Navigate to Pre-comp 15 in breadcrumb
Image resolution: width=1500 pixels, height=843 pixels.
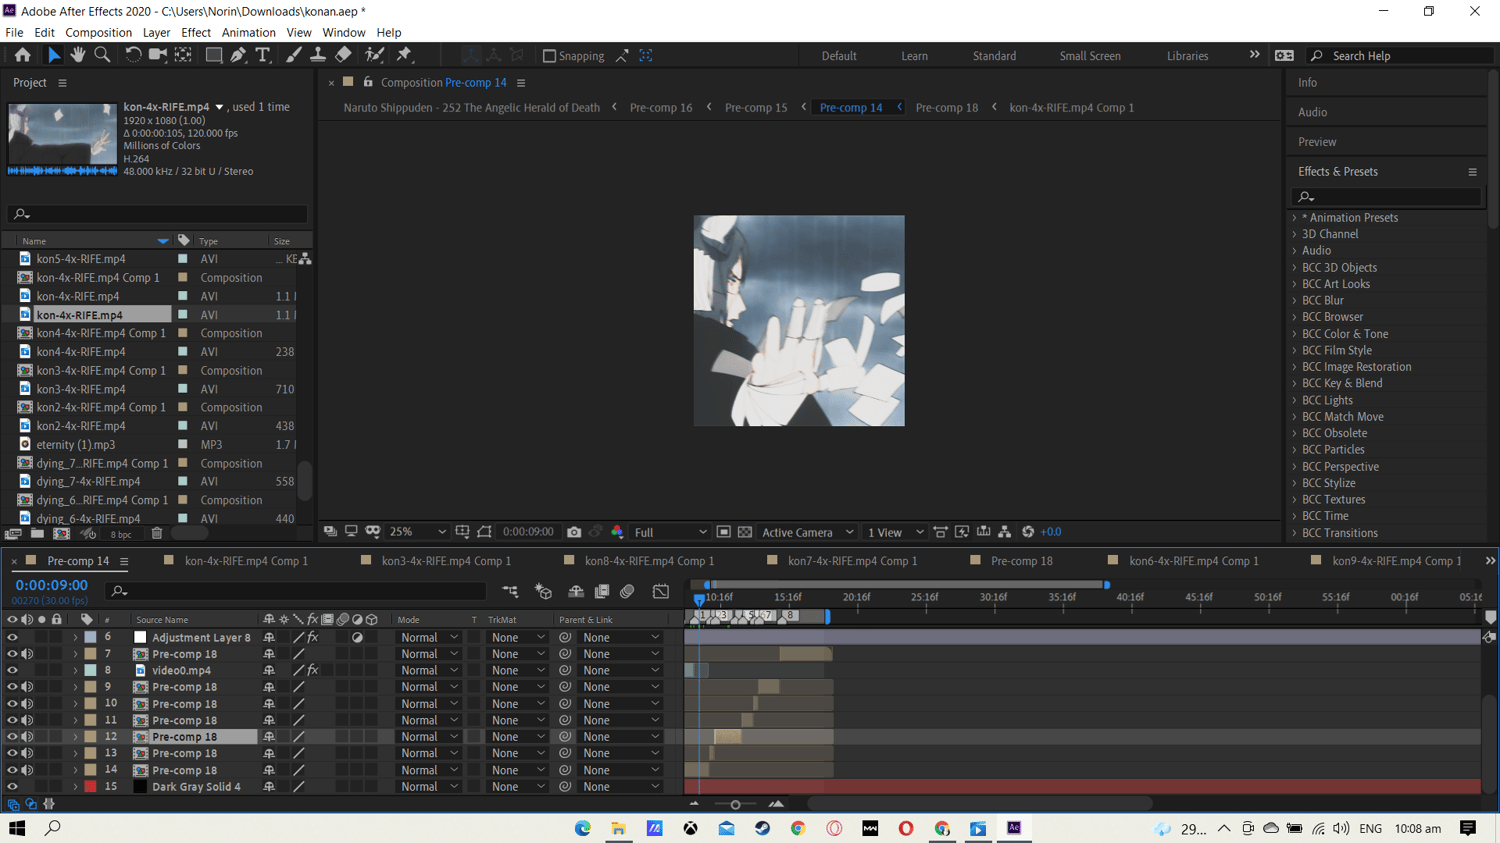click(x=756, y=107)
